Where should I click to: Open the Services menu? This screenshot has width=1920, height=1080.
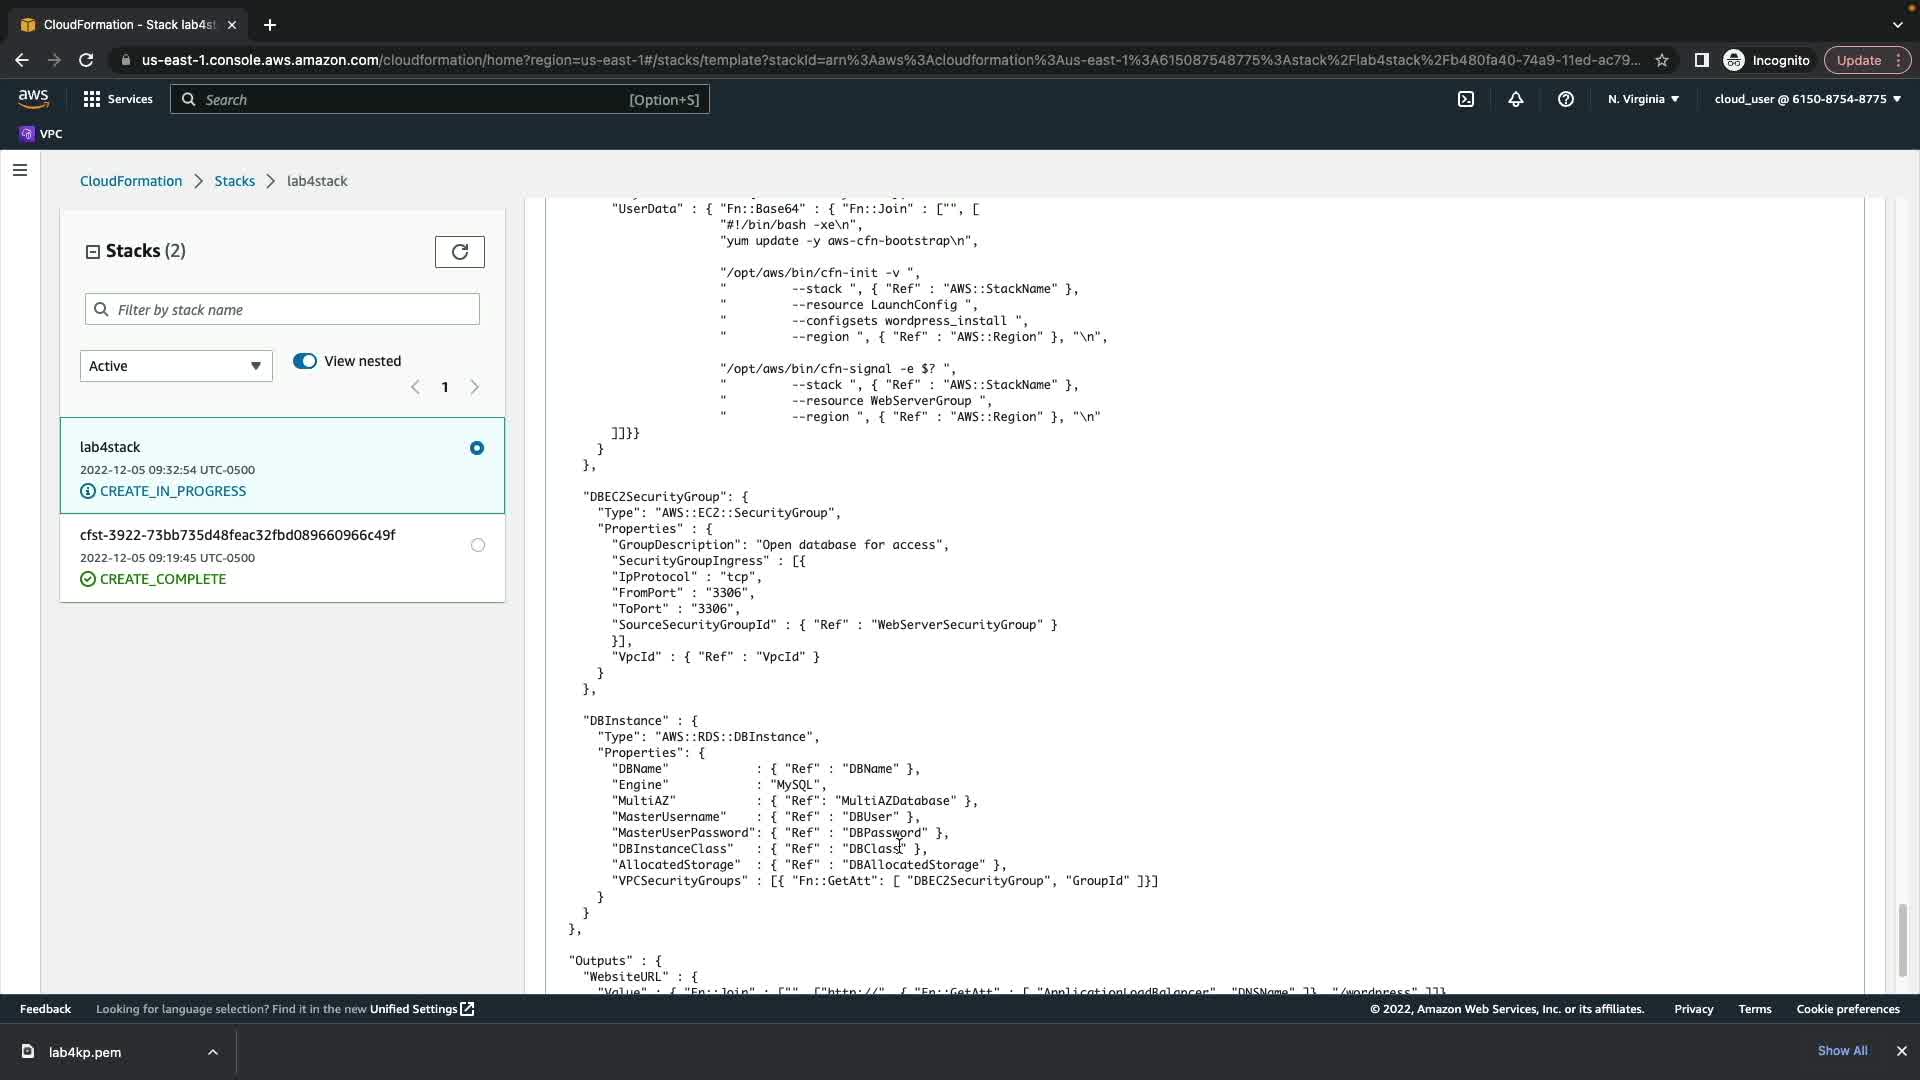pyautogui.click(x=118, y=99)
